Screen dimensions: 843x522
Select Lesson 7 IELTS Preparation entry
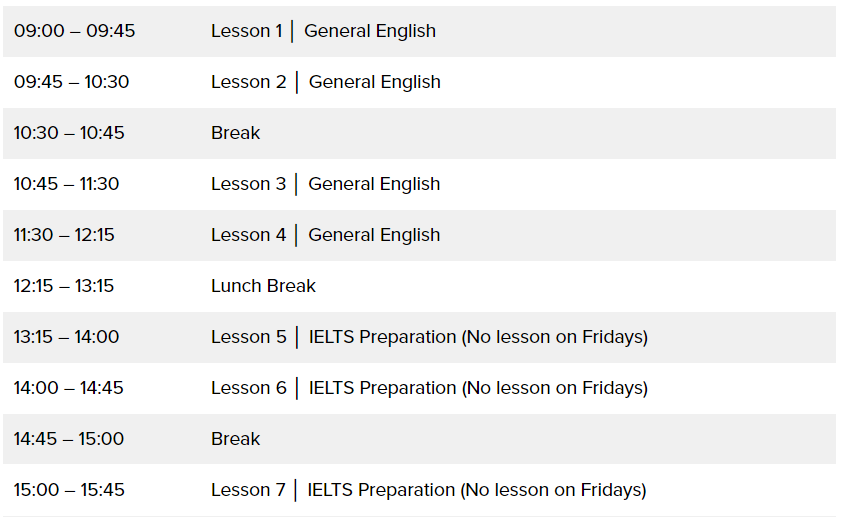click(x=428, y=490)
